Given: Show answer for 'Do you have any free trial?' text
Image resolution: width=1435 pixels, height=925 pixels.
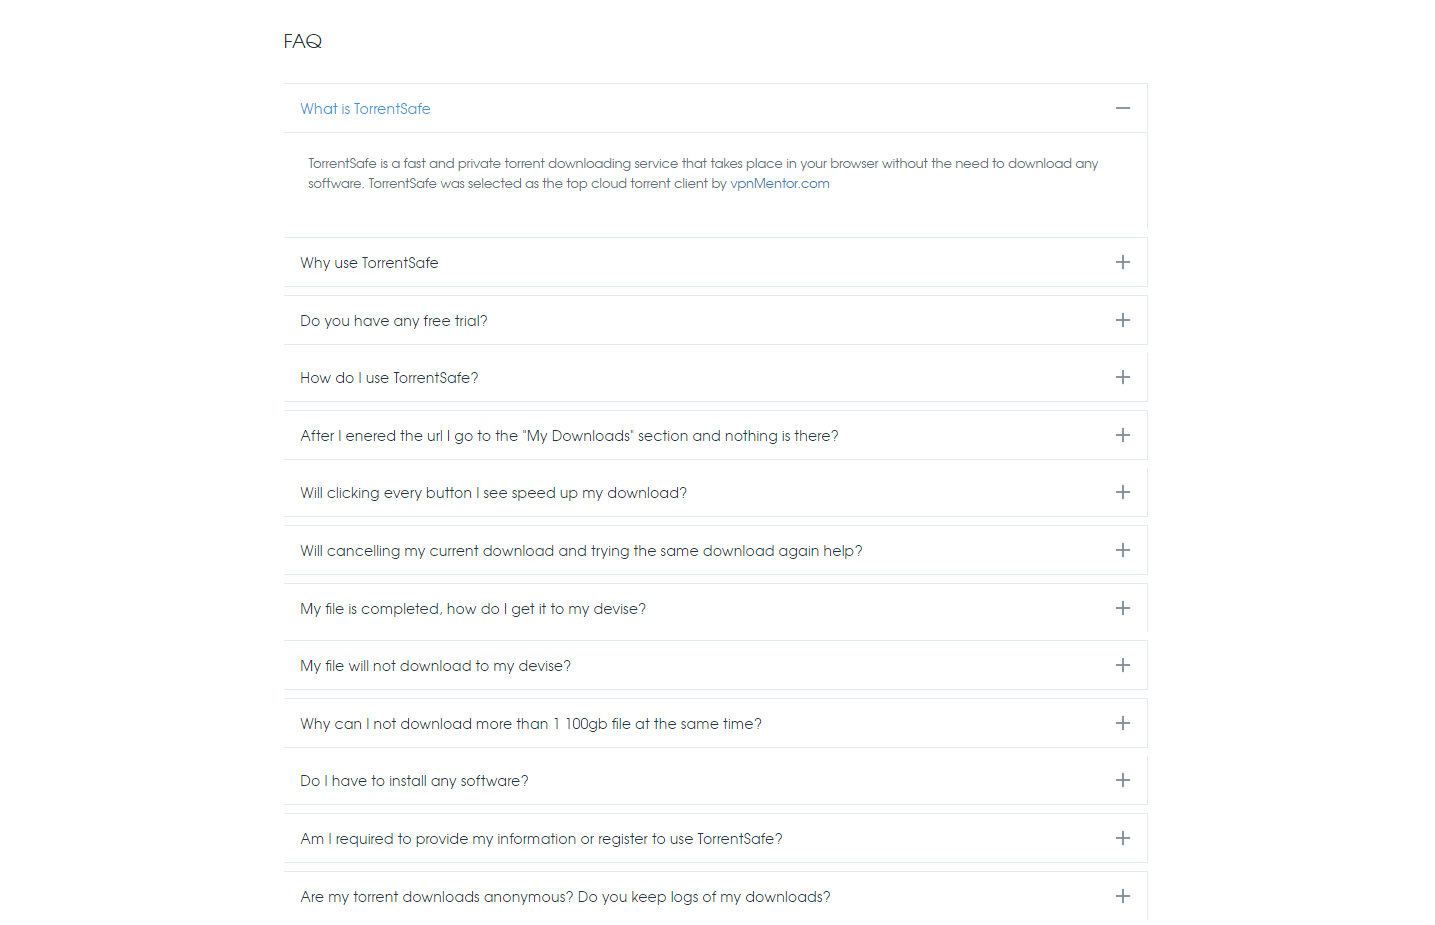Looking at the screenshot, I should [x=393, y=321].
